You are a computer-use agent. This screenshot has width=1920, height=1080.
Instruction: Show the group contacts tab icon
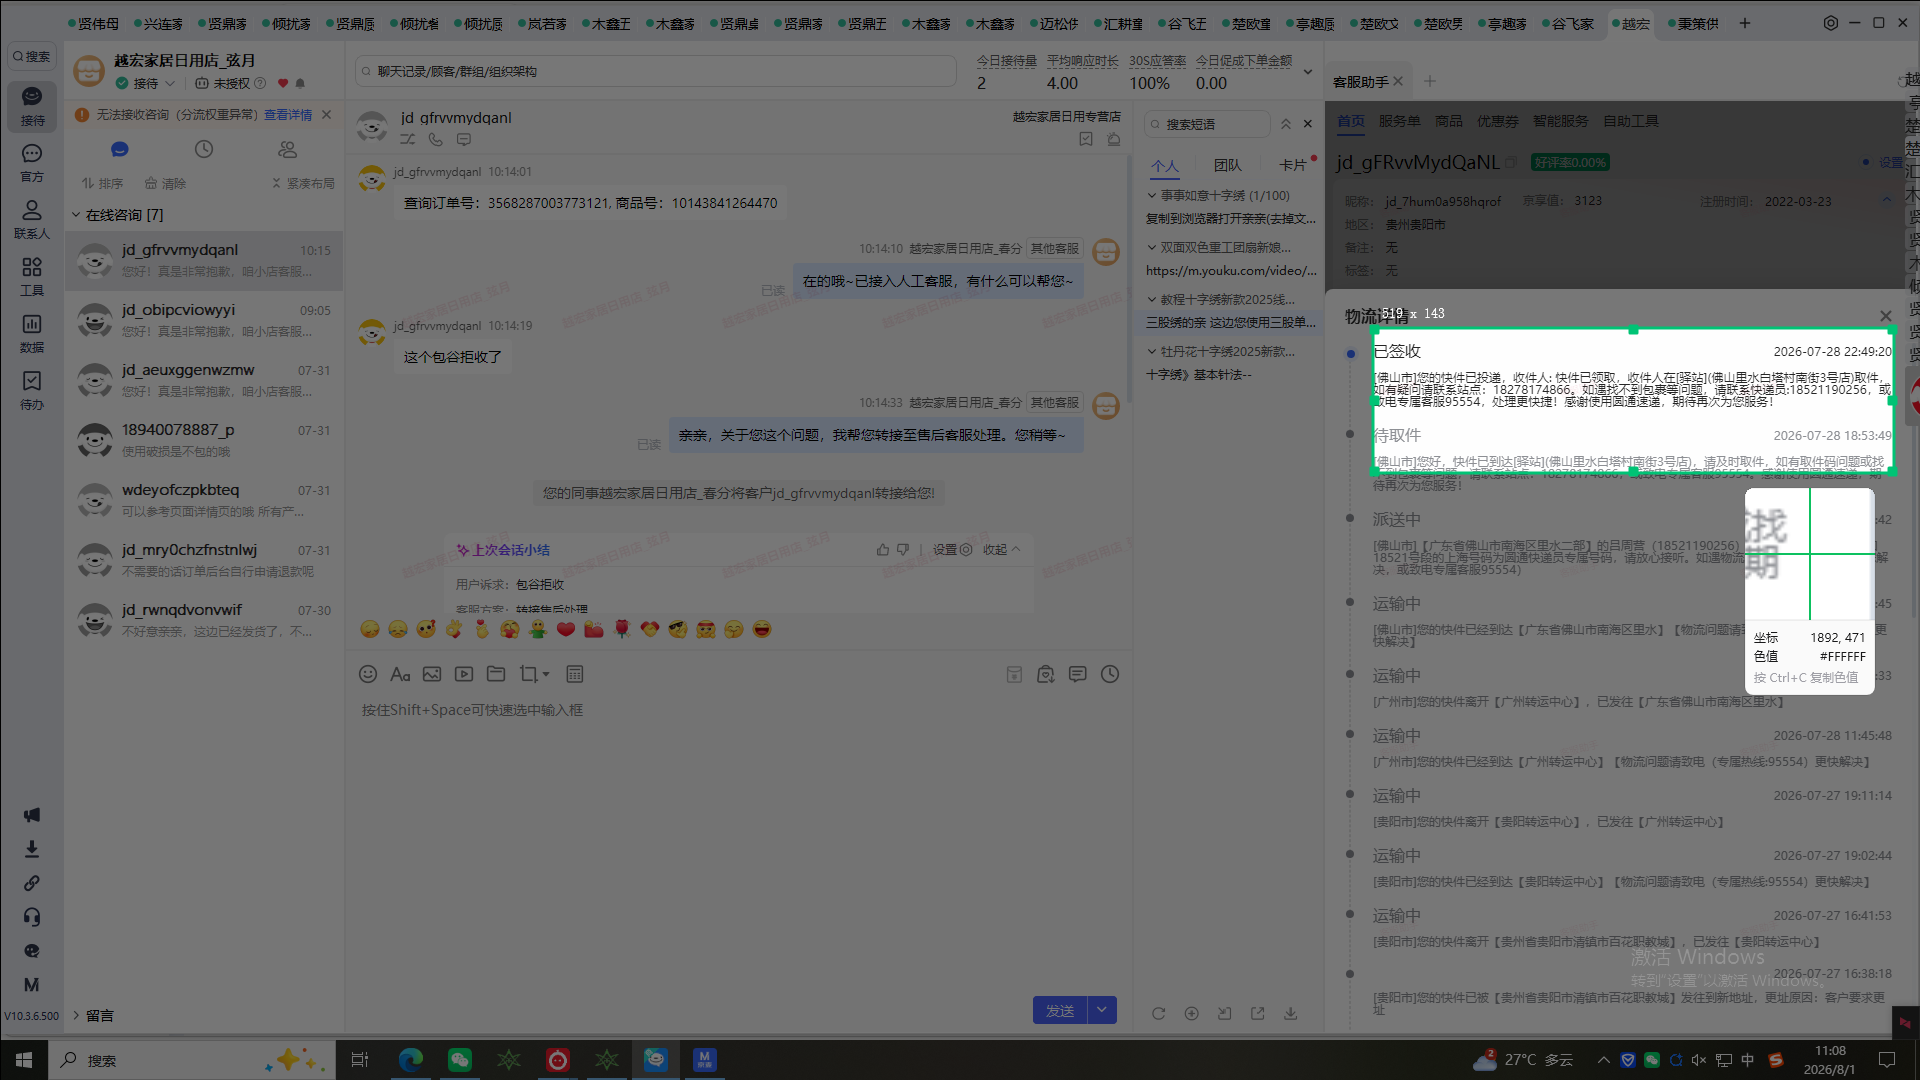(288, 149)
